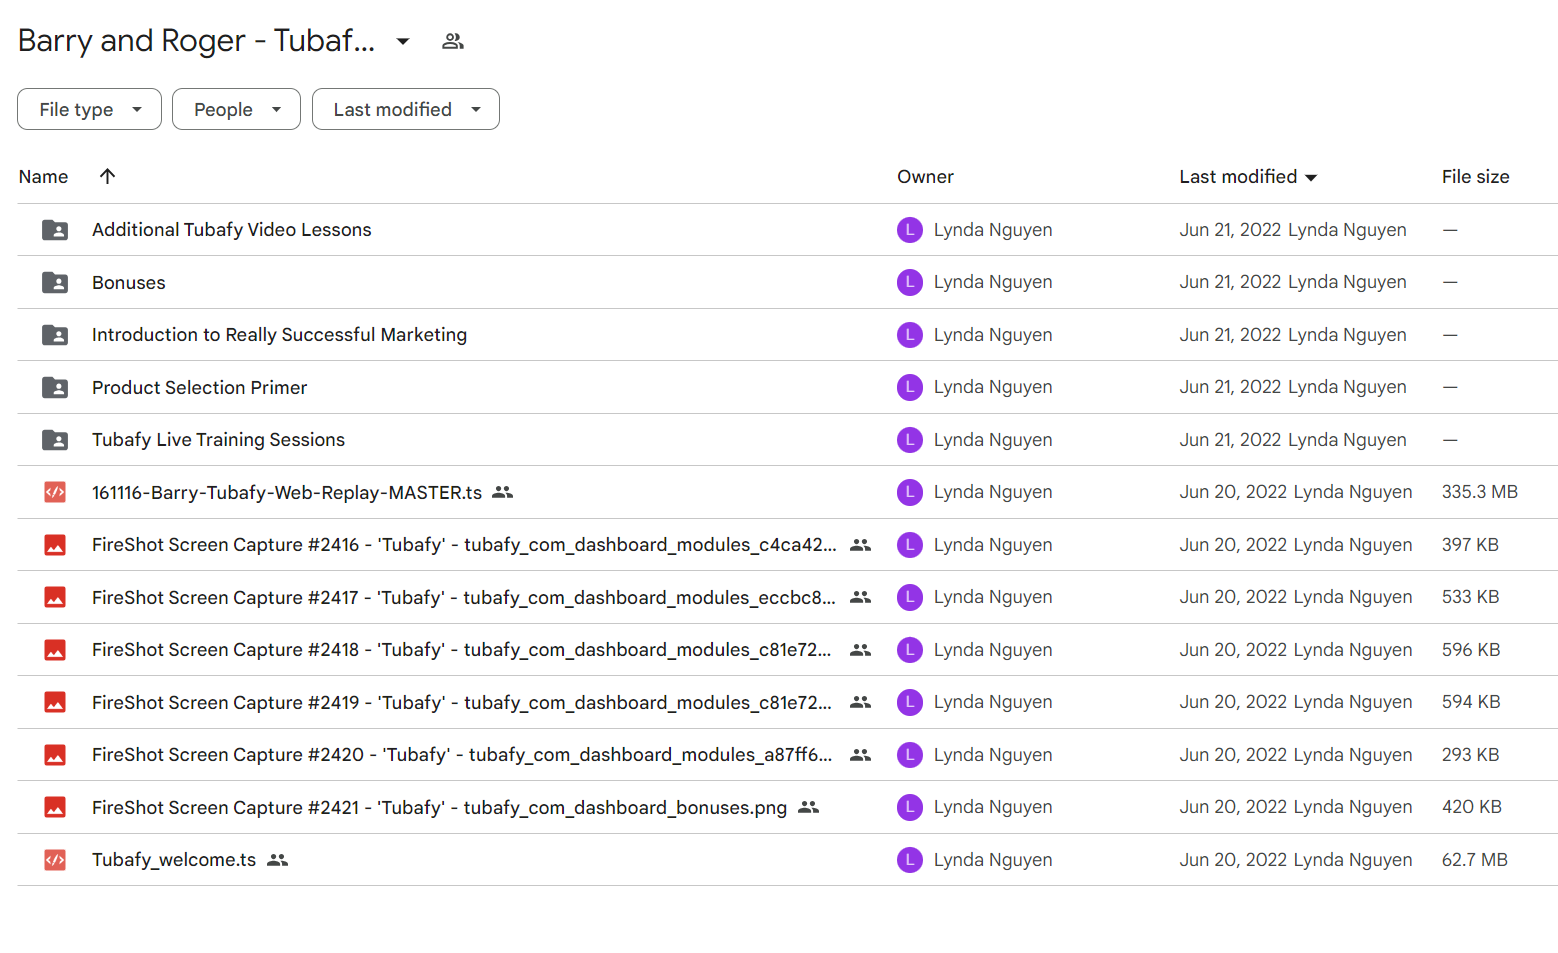
Task: Click Lynda Nguyen avatar in Bonuses row
Action: 910,282
